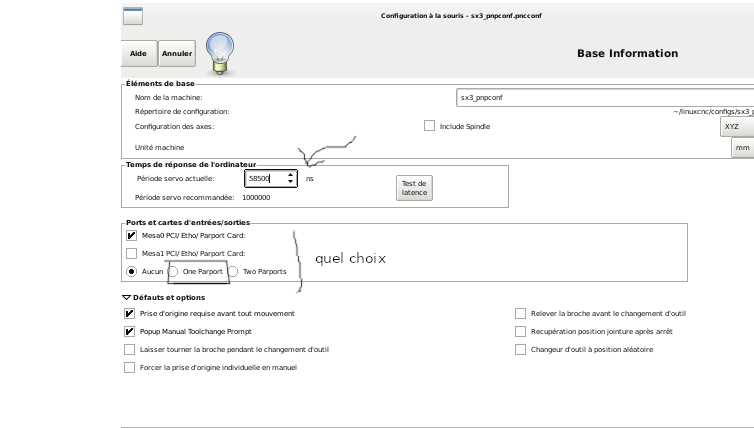
Task: Click the Configuration des axes label
Action: coord(175,126)
